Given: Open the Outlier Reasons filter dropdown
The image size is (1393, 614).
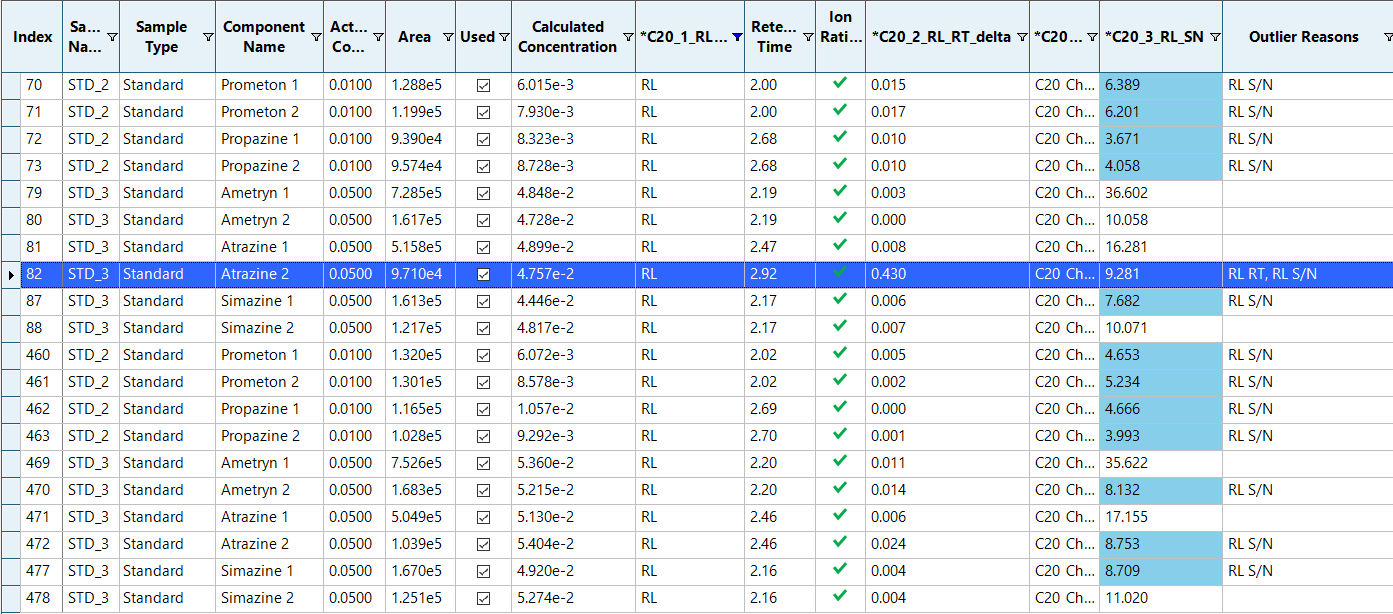Looking at the screenshot, I should point(1387,37).
